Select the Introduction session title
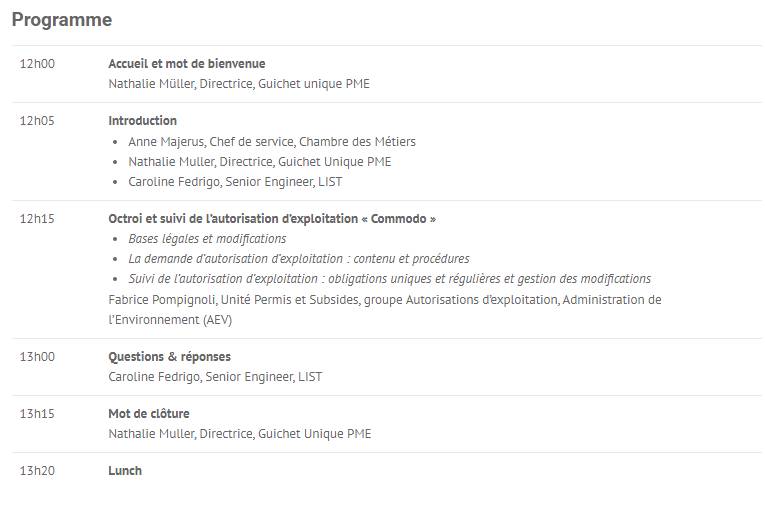This screenshot has height=520, width=765. click(x=142, y=121)
